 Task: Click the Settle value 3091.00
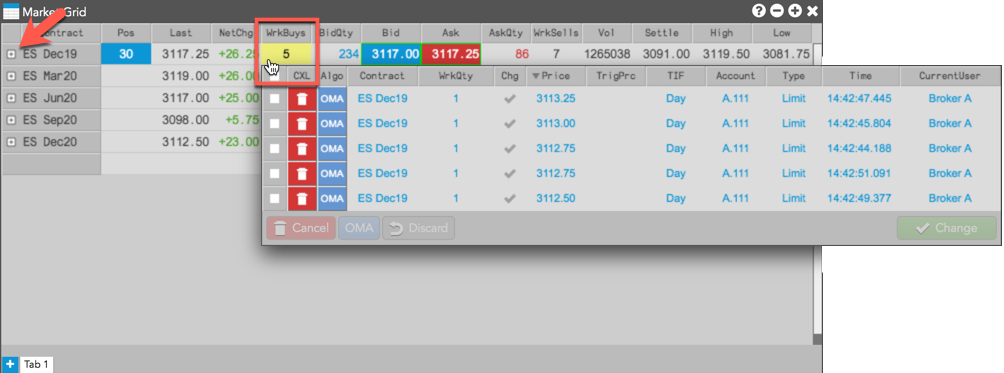click(666, 54)
